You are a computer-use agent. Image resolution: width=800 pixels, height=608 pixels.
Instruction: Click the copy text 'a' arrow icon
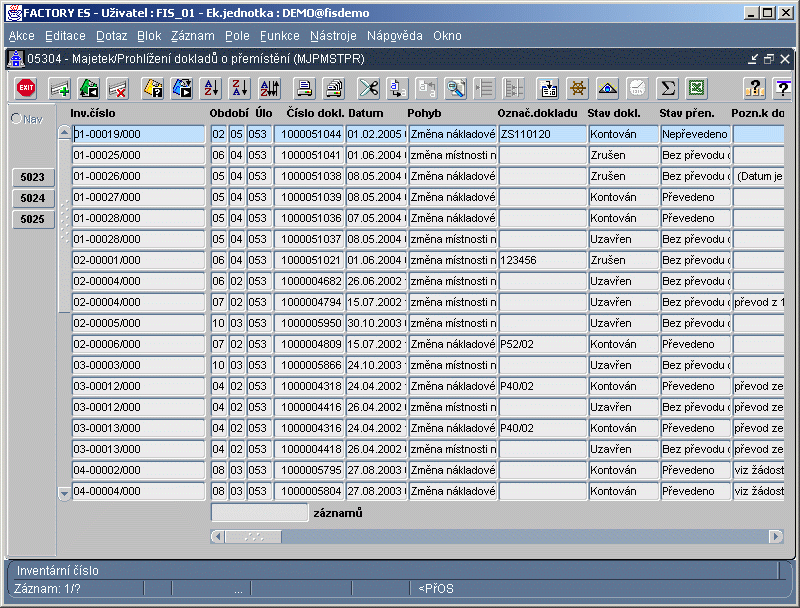[x=397, y=88]
